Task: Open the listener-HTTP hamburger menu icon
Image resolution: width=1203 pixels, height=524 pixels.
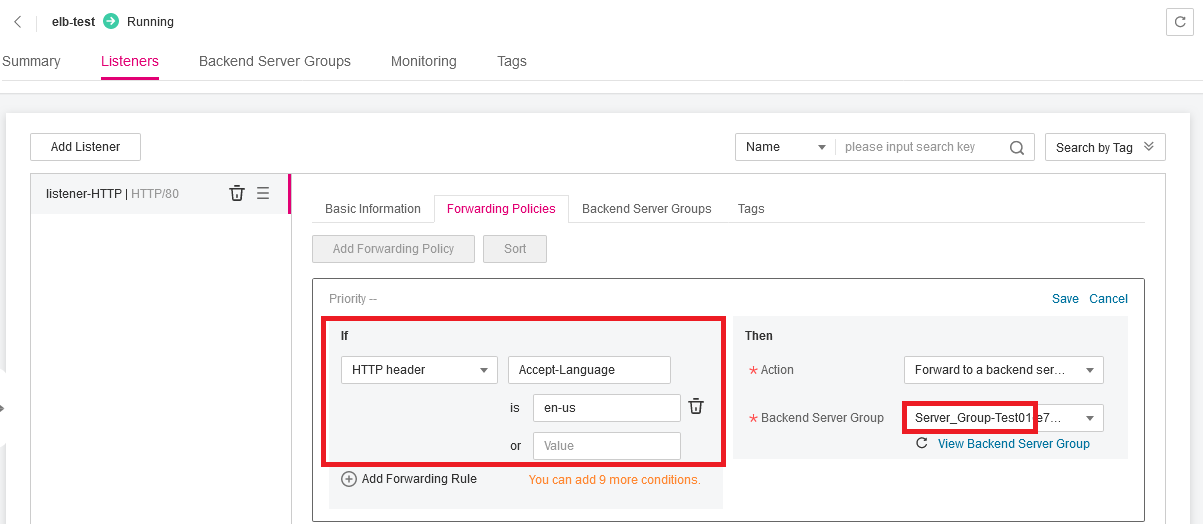Action: point(263,193)
